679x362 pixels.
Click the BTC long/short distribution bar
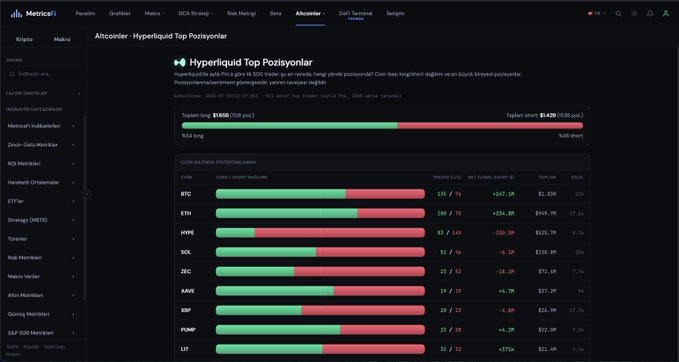[x=320, y=194]
